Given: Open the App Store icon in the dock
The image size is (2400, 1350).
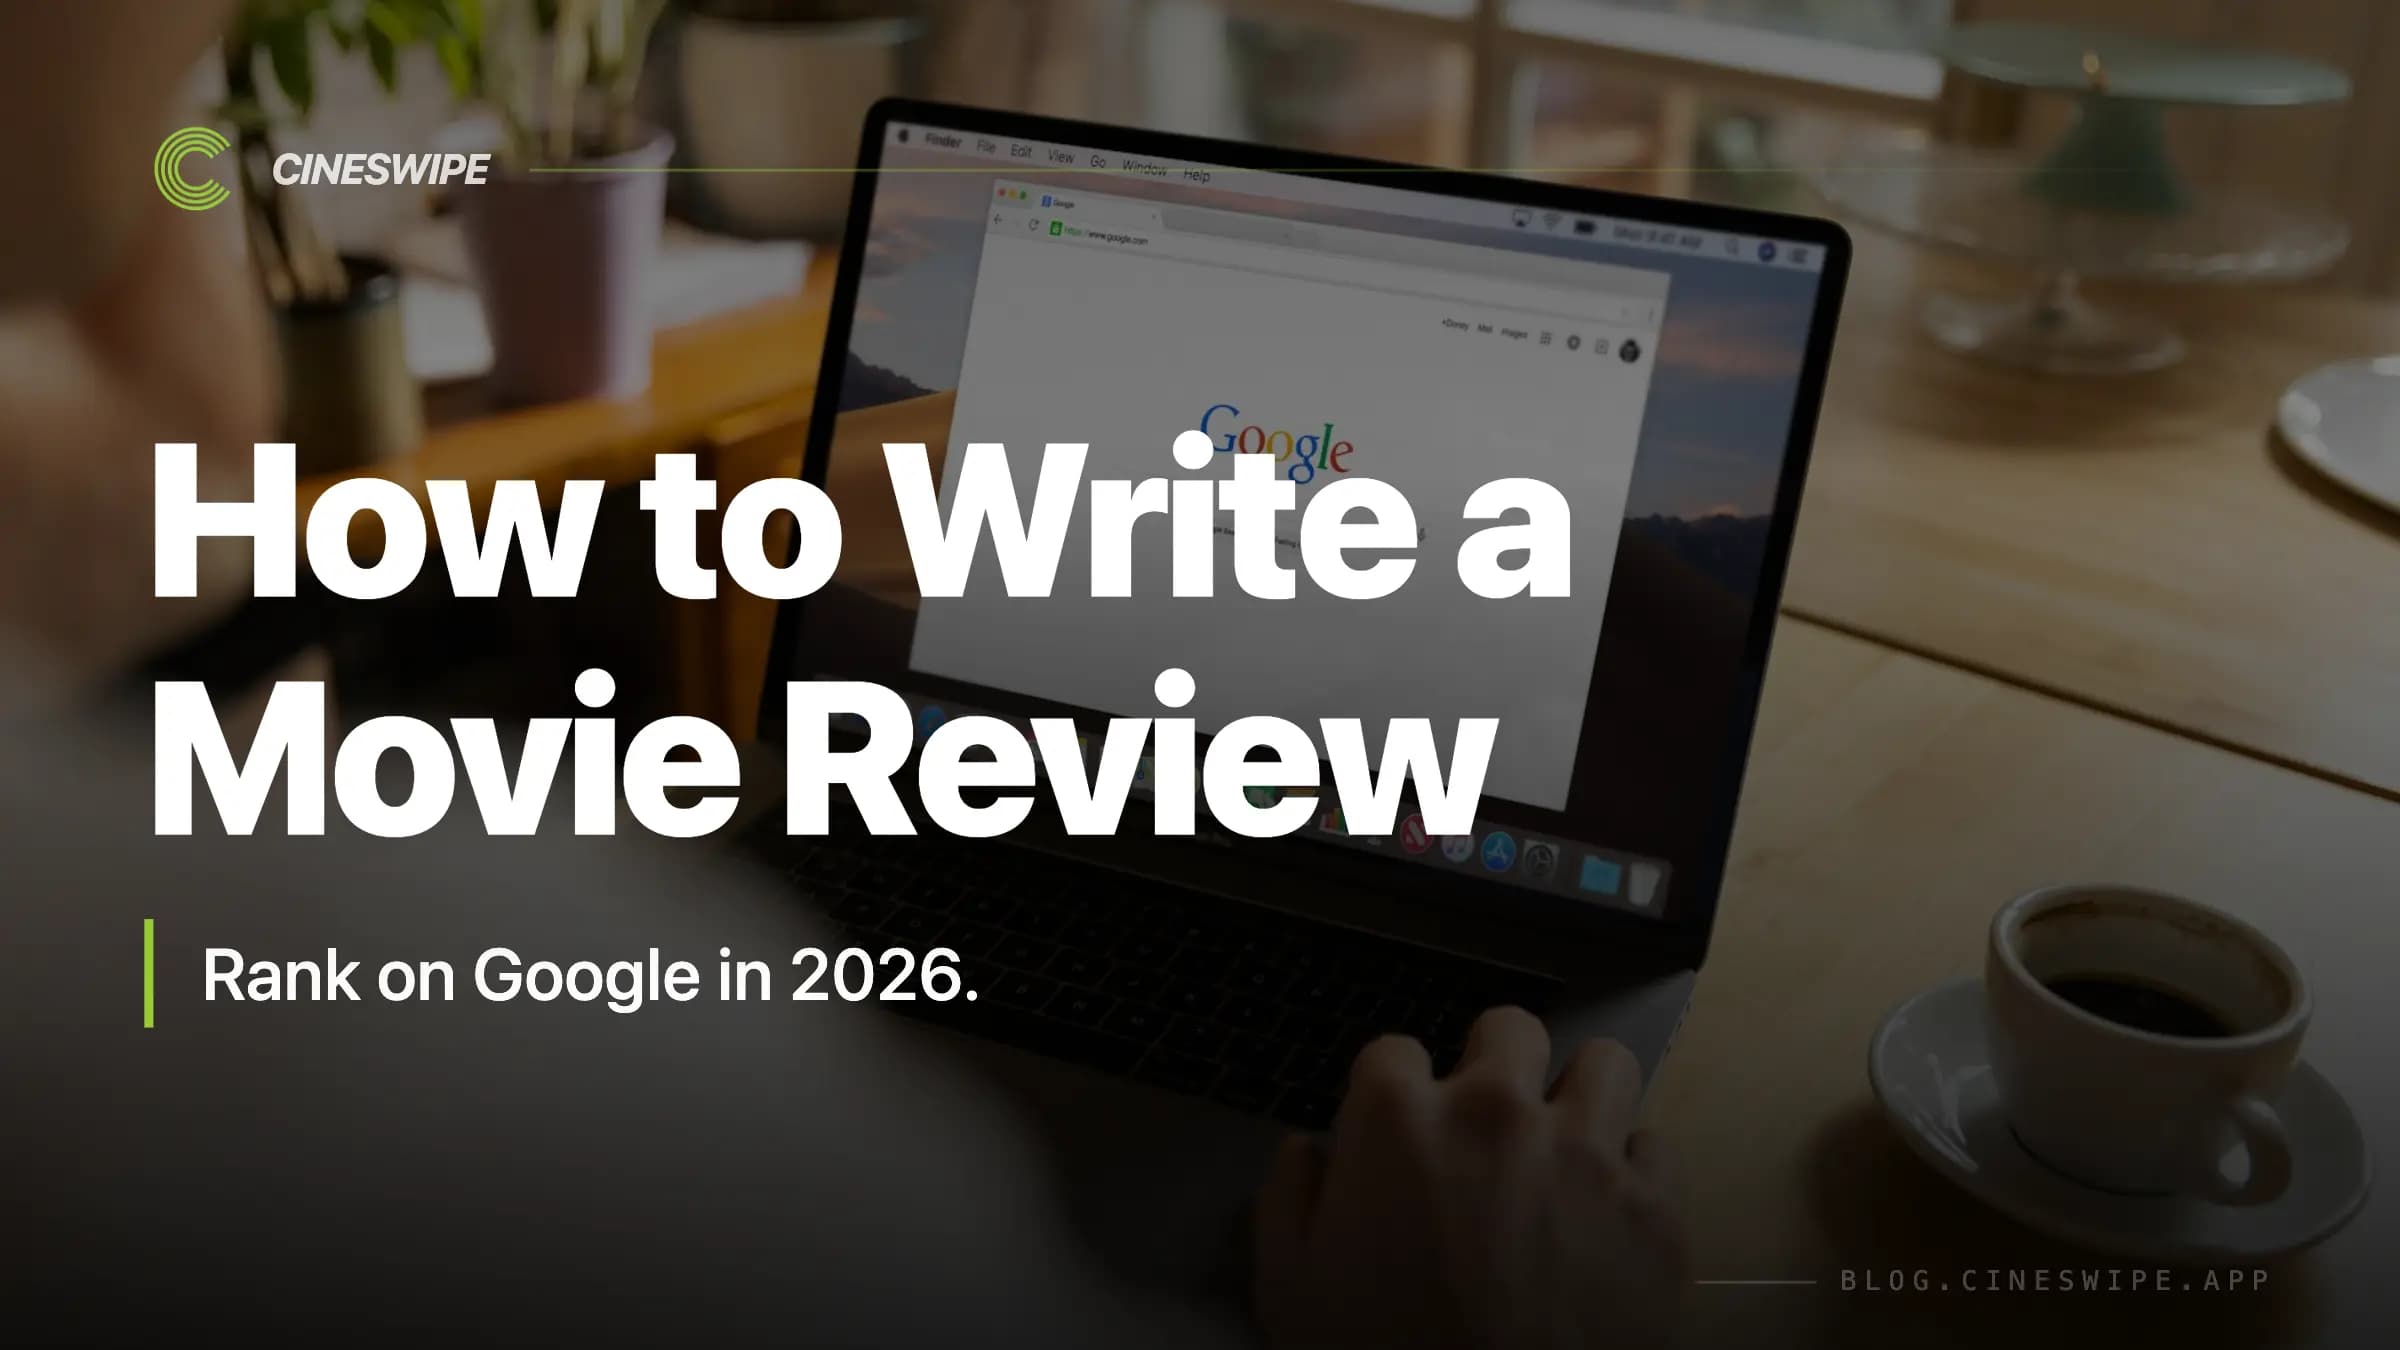Looking at the screenshot, I should (x=1498, y=853).
